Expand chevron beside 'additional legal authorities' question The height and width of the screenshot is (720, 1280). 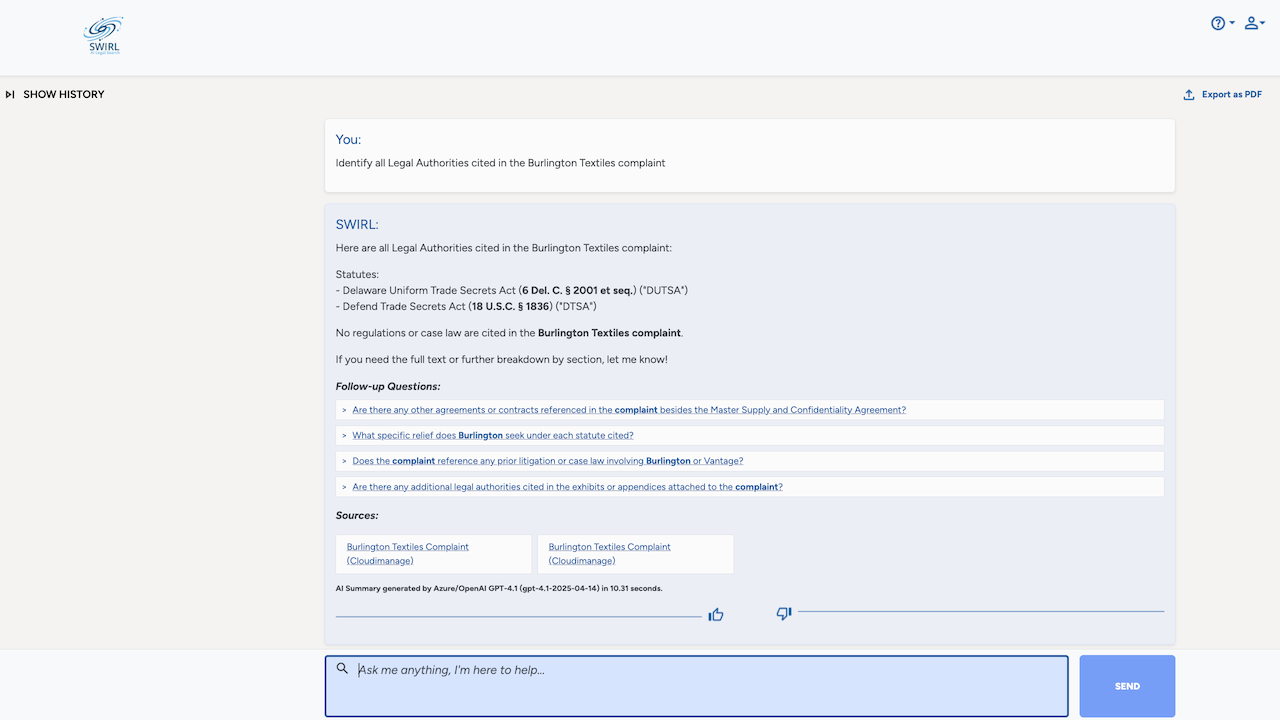click(344, 487)
